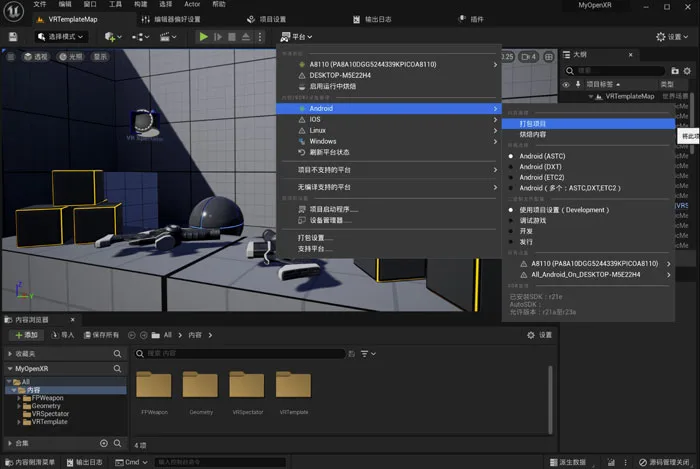Click the console command input field
The image size is (700, 469).
220,462
